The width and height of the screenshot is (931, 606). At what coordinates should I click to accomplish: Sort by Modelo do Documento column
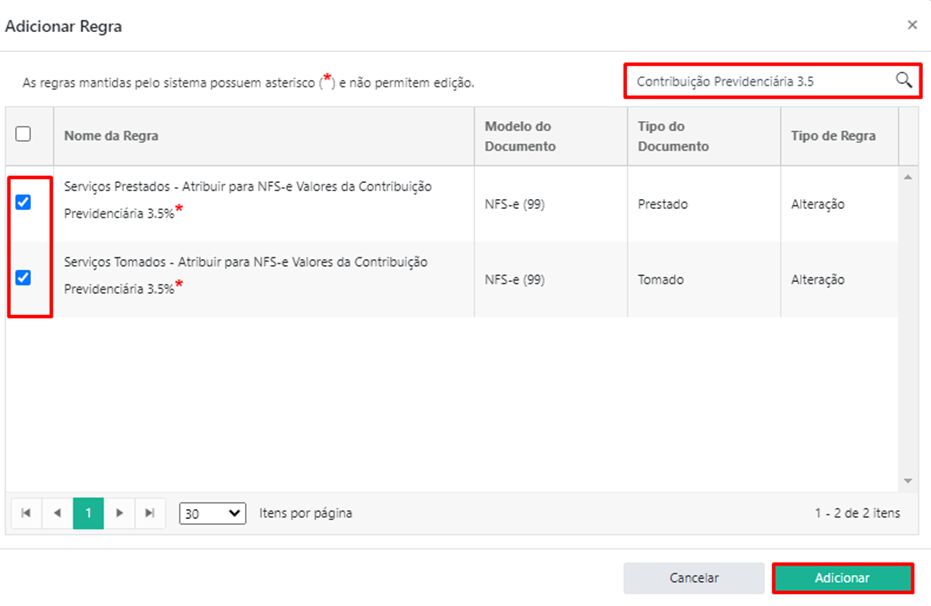(x=520, y=136)
